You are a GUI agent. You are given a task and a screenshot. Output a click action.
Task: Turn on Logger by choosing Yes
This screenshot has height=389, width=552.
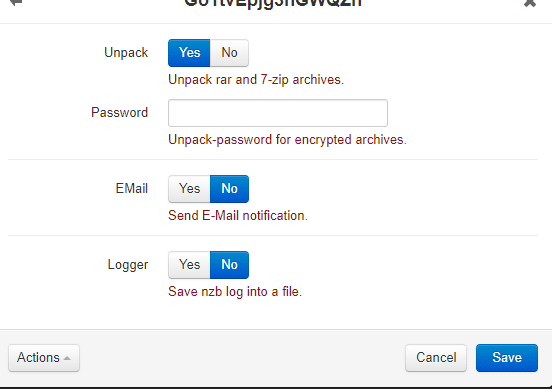pyautogui.click(x=189, y=265)
